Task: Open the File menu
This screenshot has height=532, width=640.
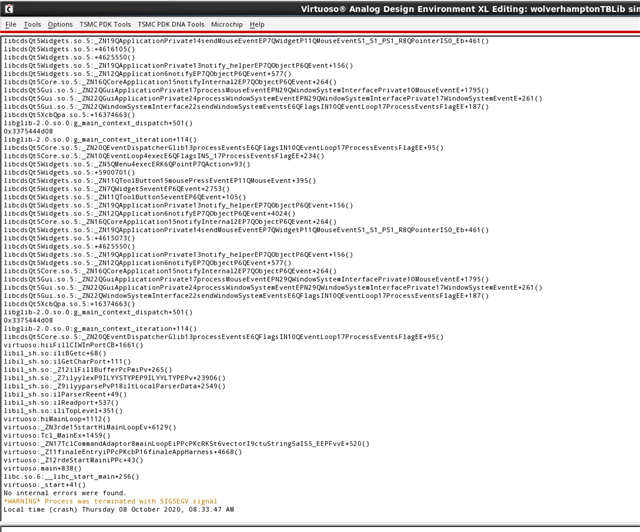Action: pos(11,24)
